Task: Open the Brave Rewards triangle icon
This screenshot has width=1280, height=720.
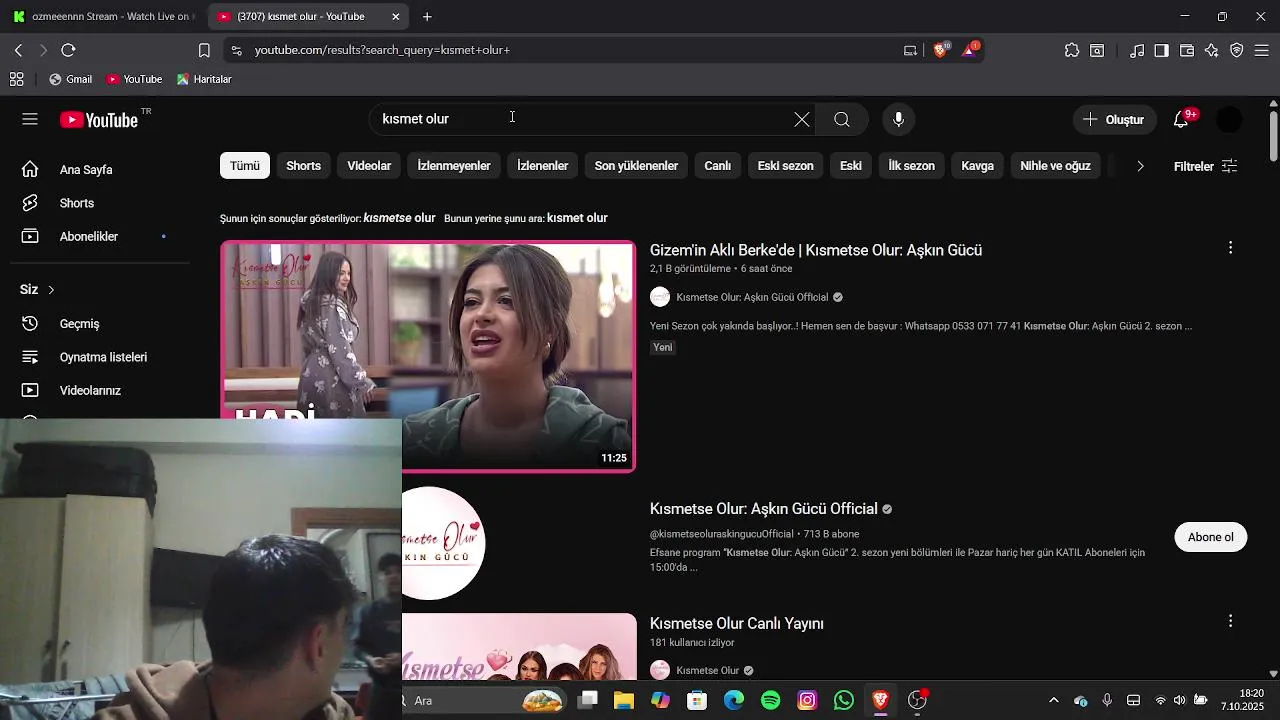Action: coord(970,49)
